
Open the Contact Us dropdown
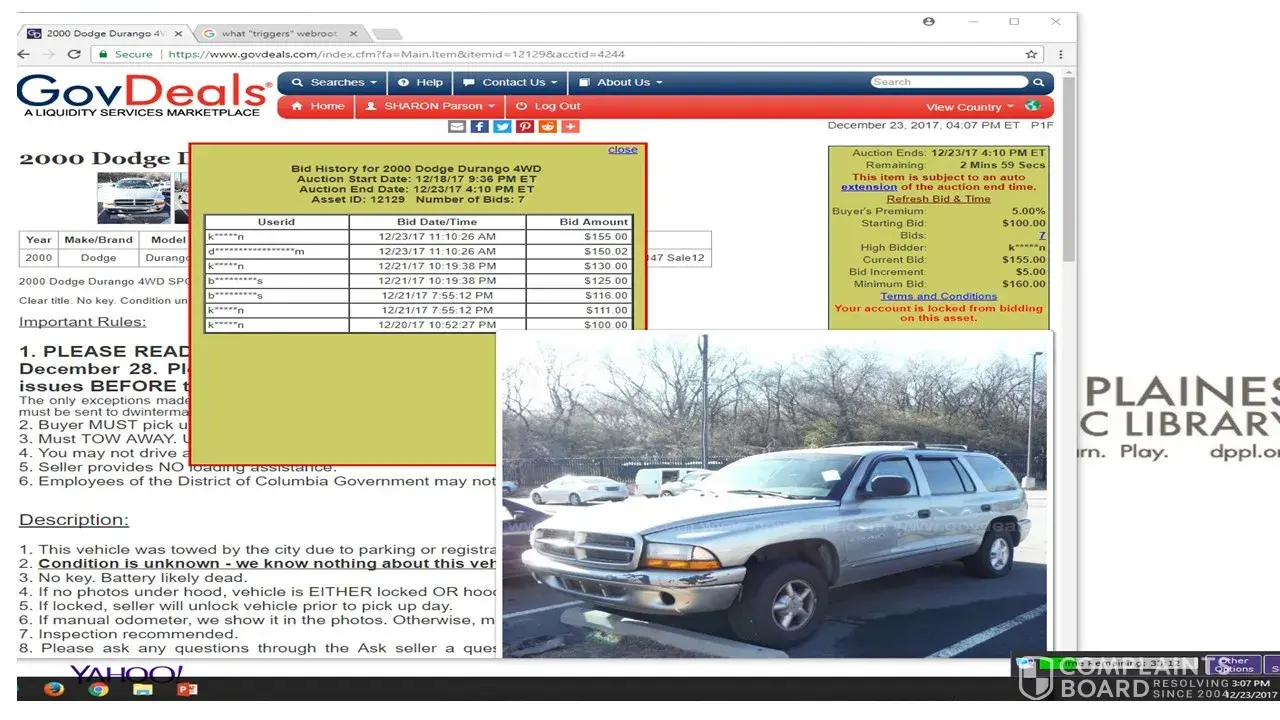[x=511, y=82]
